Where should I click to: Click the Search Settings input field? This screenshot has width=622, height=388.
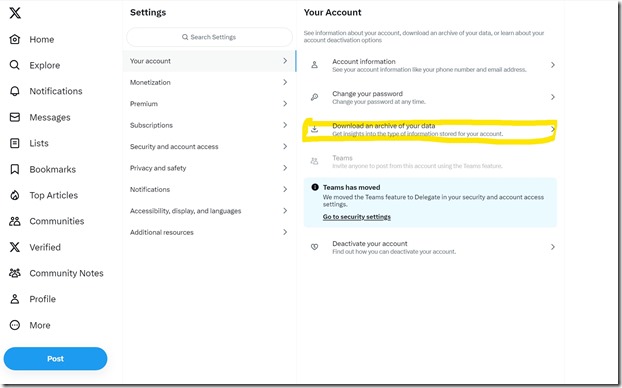click(x=209, y=37)
